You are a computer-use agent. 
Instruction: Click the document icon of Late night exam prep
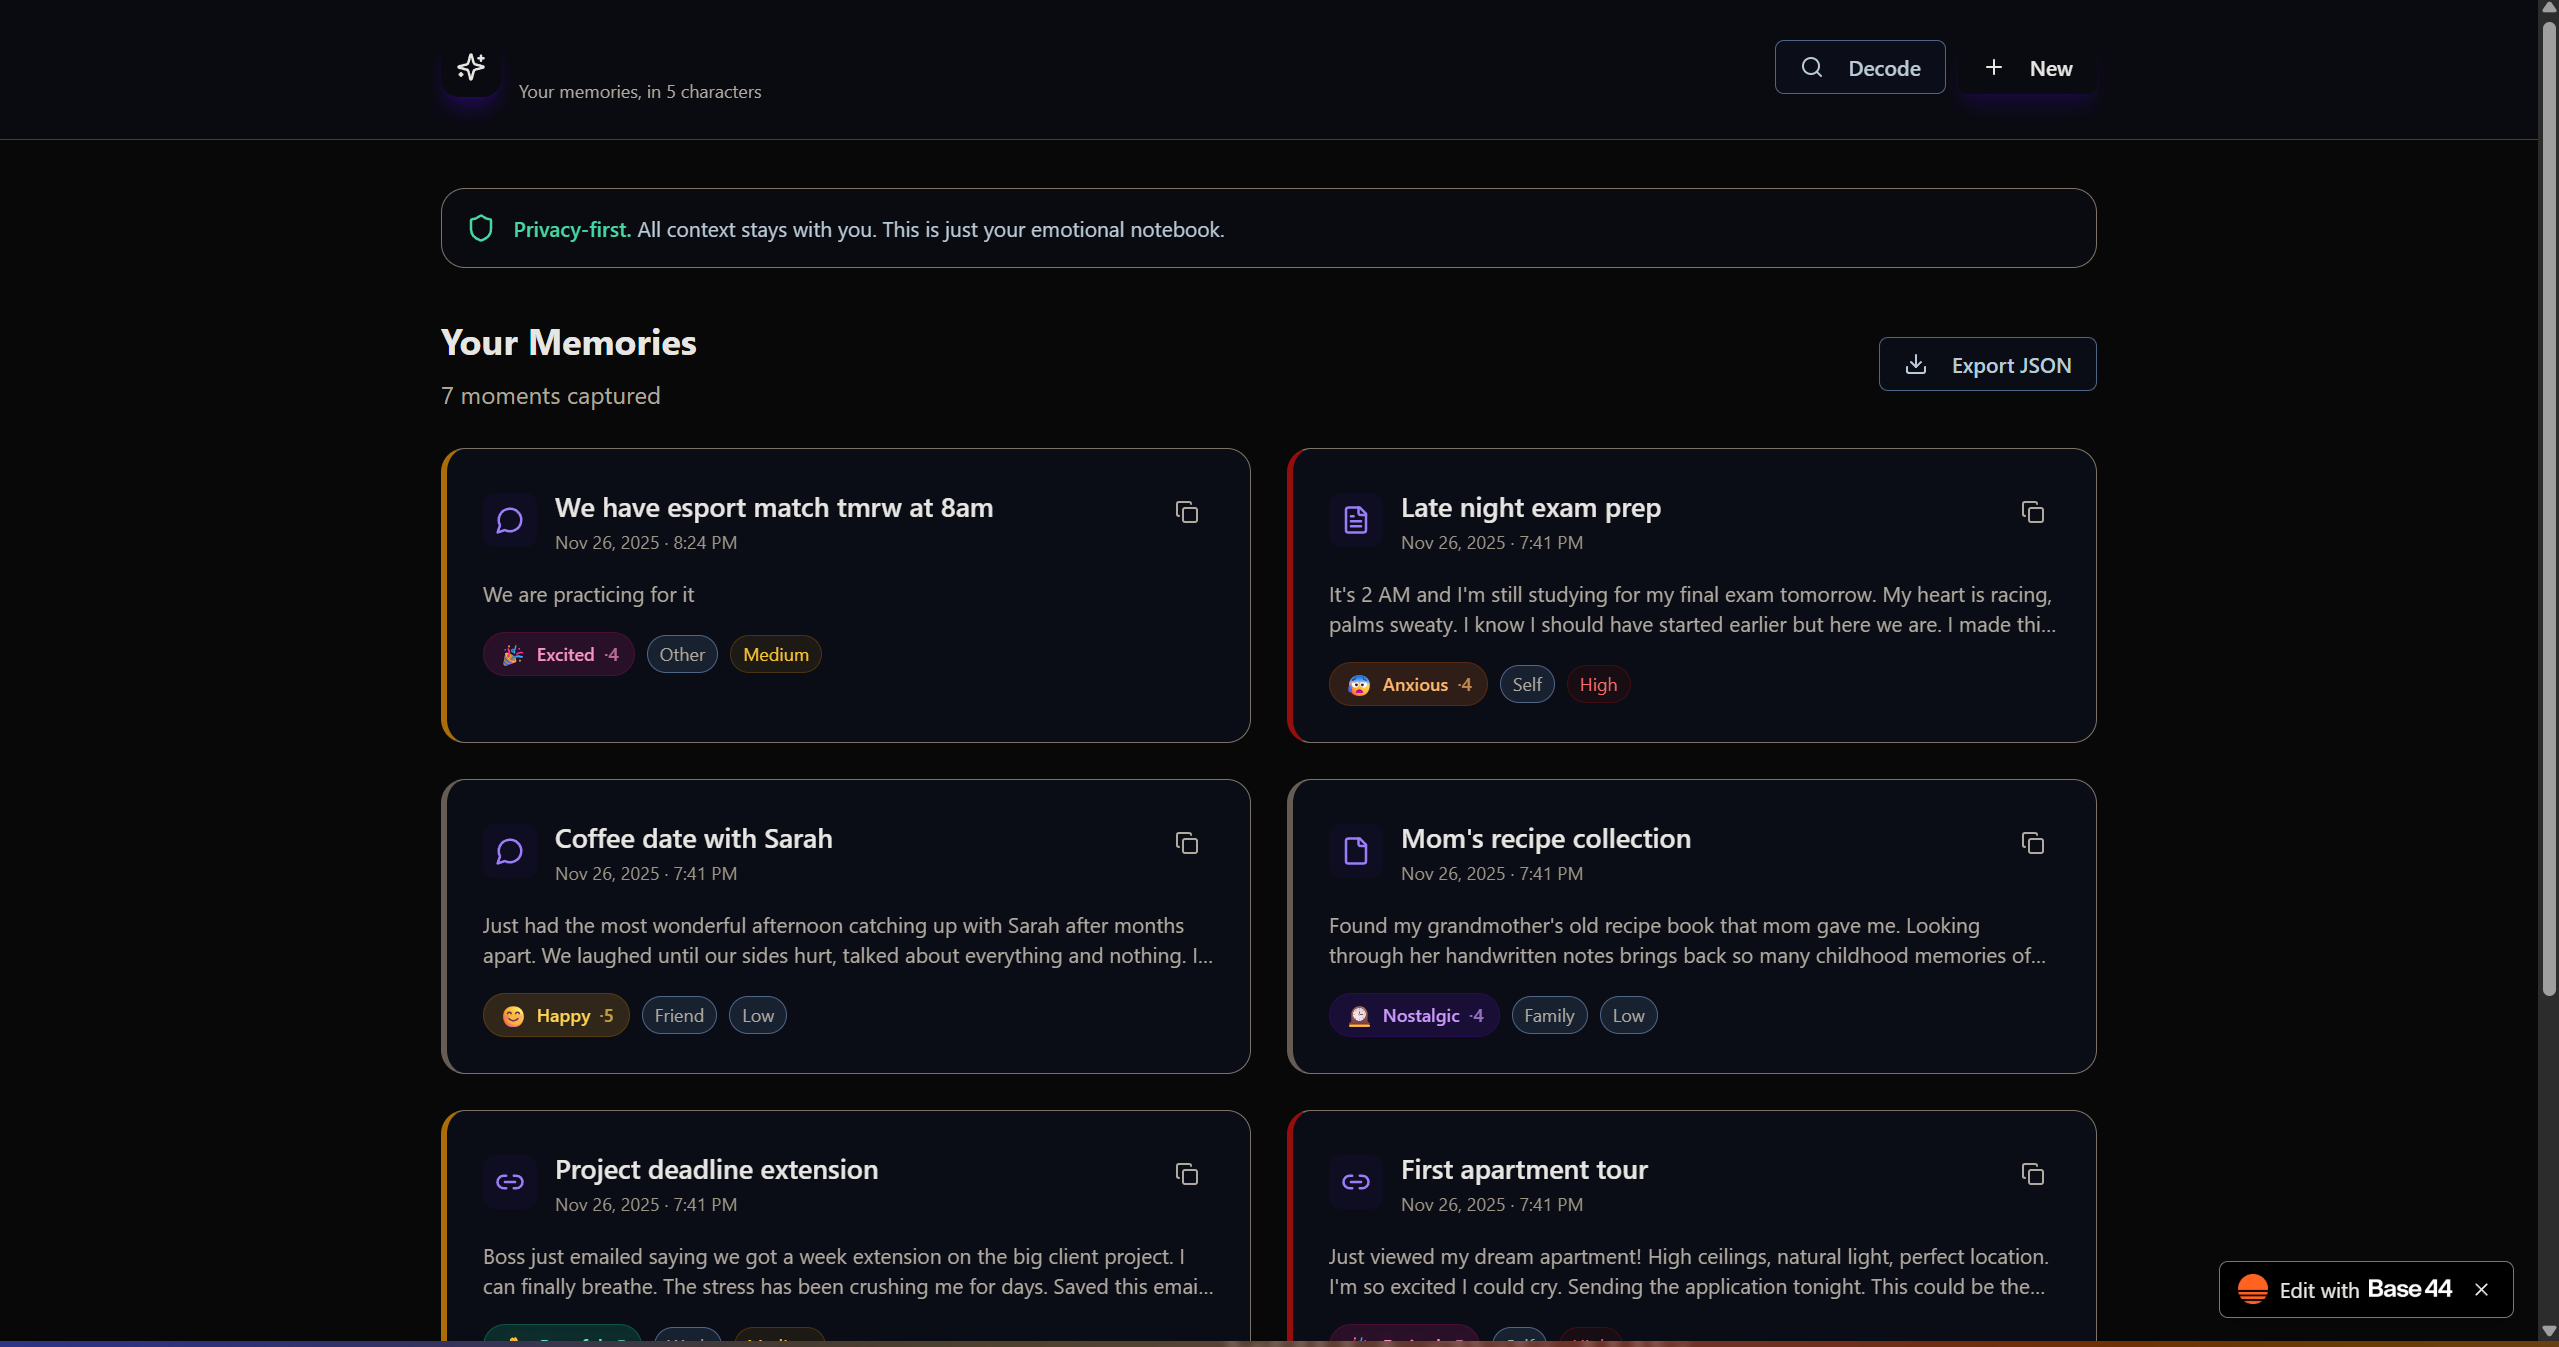(1356, 520)
